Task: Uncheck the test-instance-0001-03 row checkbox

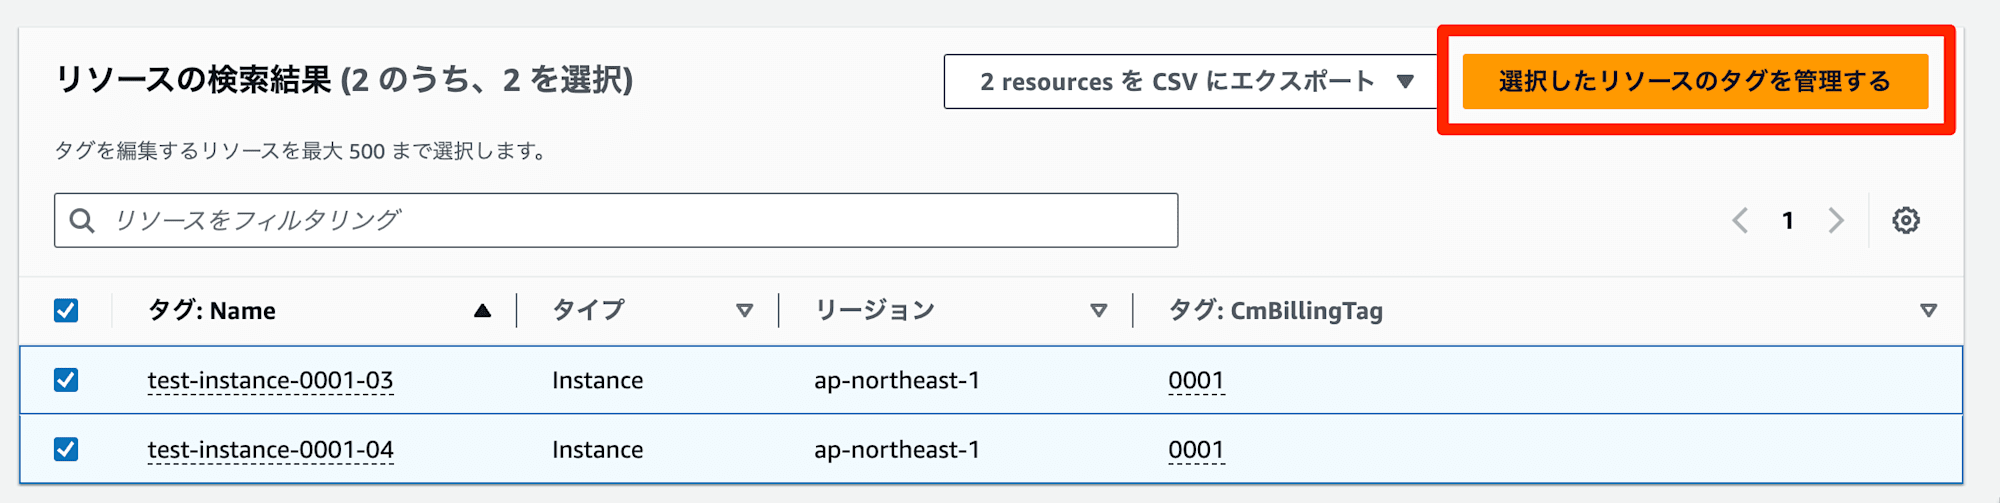Action: pyautogui.click(x=66, y=380)
